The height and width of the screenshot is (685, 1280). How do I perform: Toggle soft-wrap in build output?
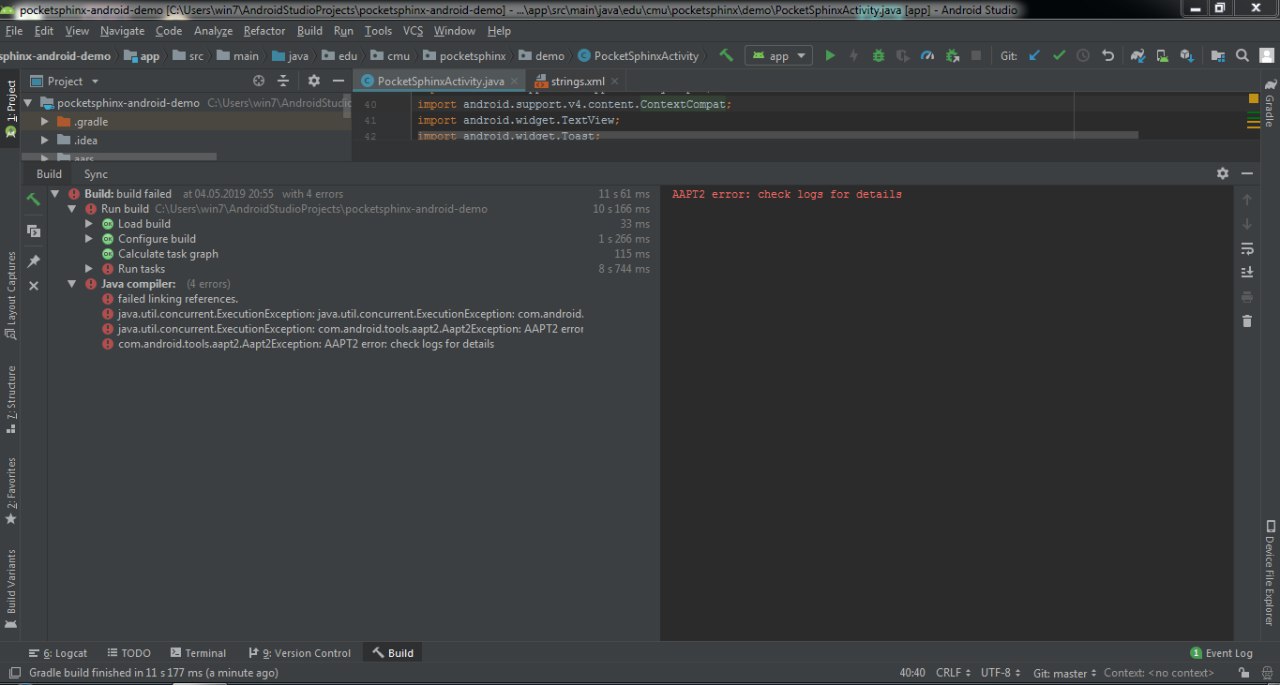[1247, 248]
